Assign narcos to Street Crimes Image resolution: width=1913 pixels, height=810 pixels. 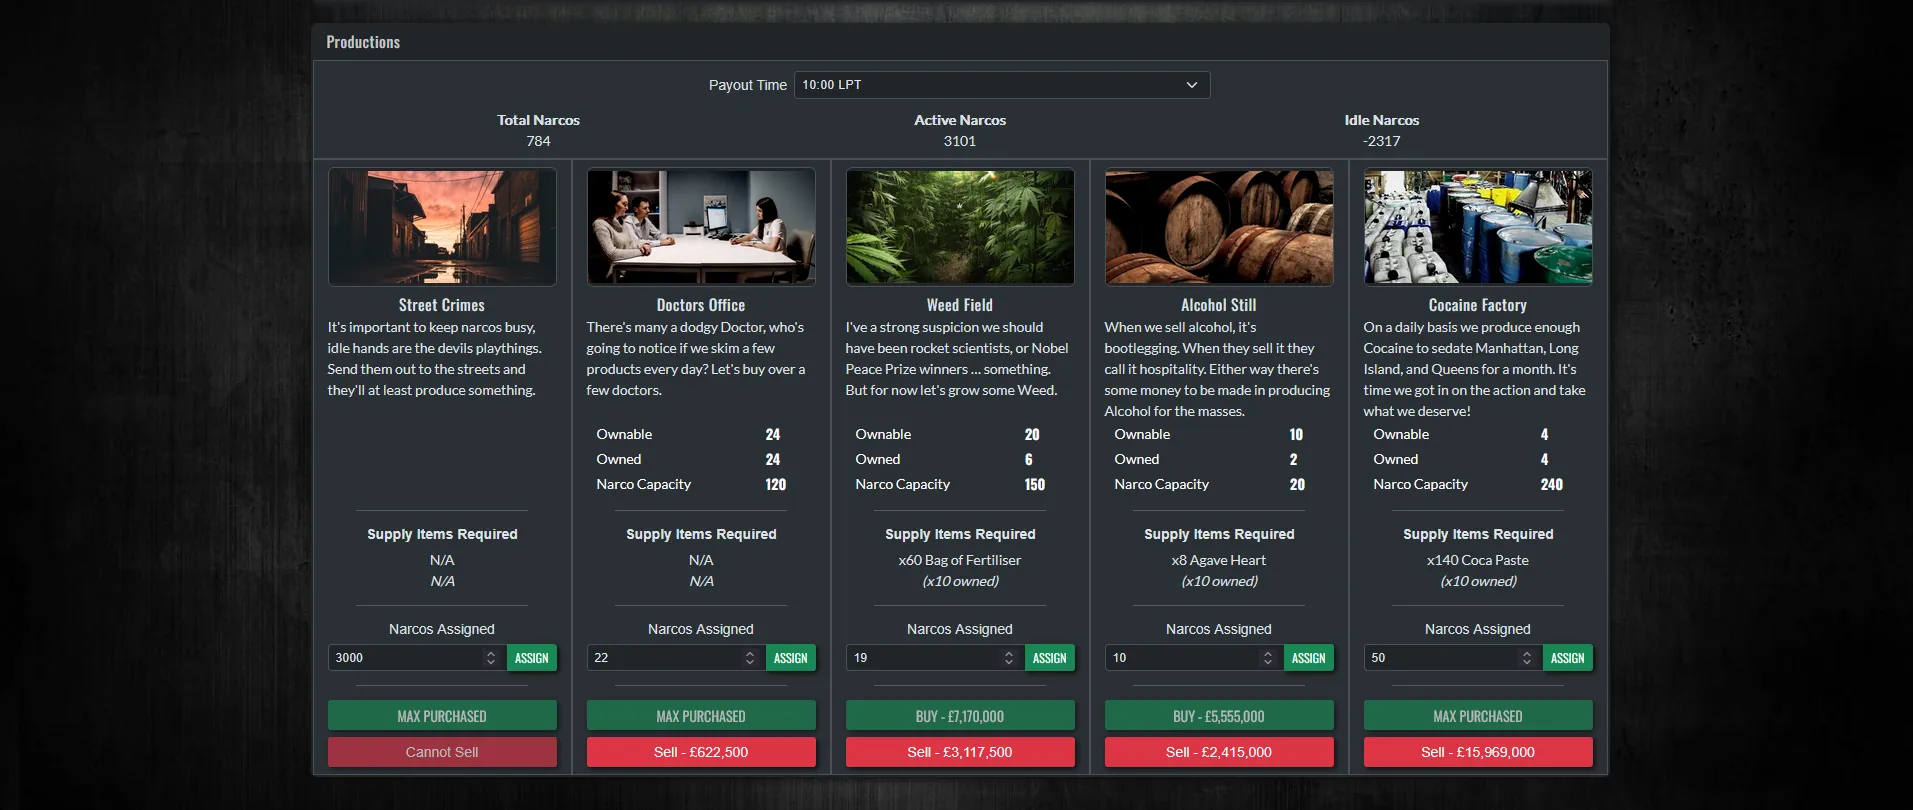pos(531,658)
